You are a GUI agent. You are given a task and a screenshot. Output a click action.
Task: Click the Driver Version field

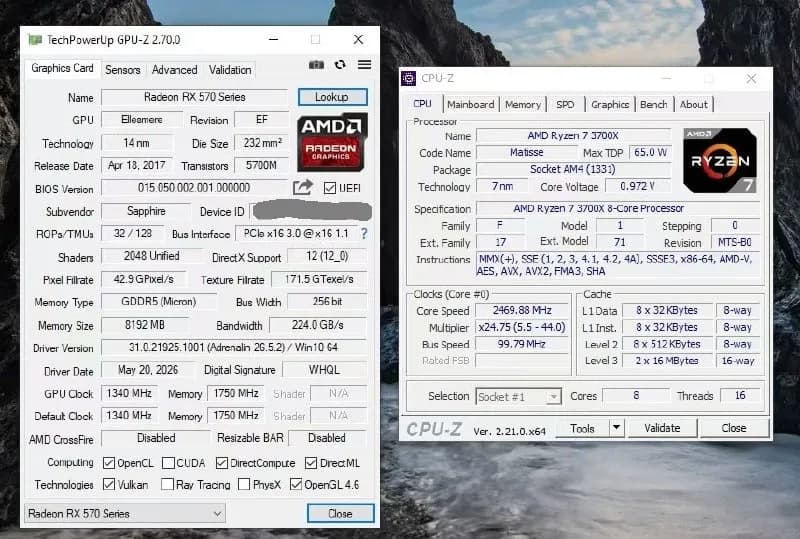tap(234, 348)
